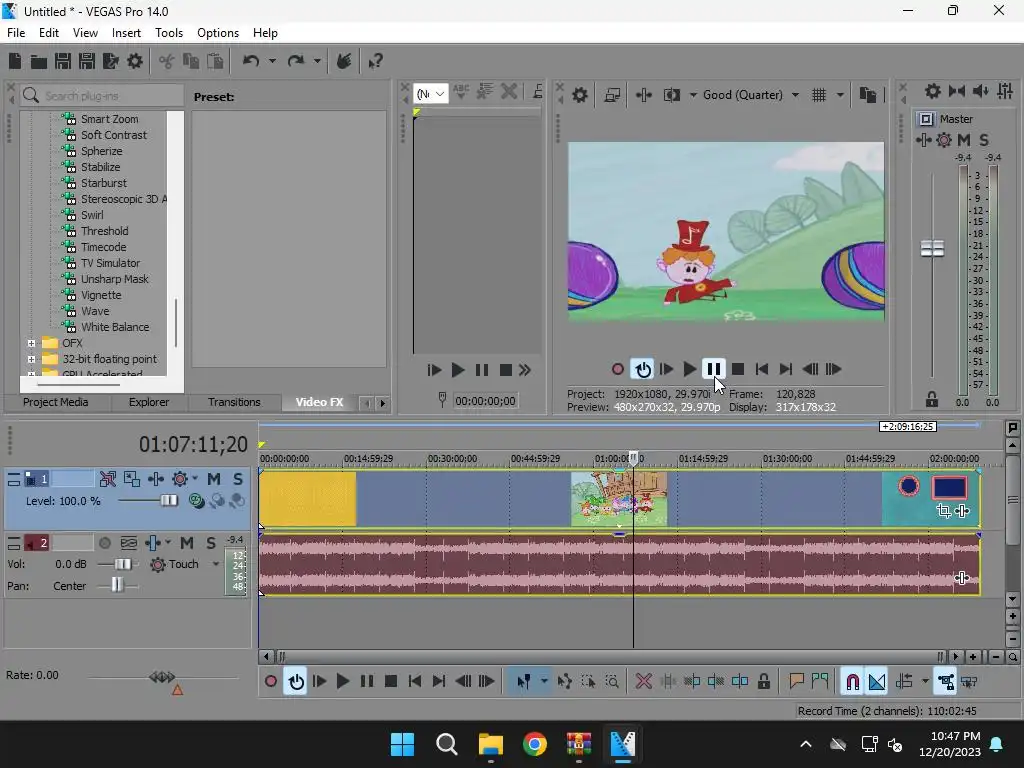Open a project with the folder icon
Screen dimensions: 1024x768
(39, 61)
